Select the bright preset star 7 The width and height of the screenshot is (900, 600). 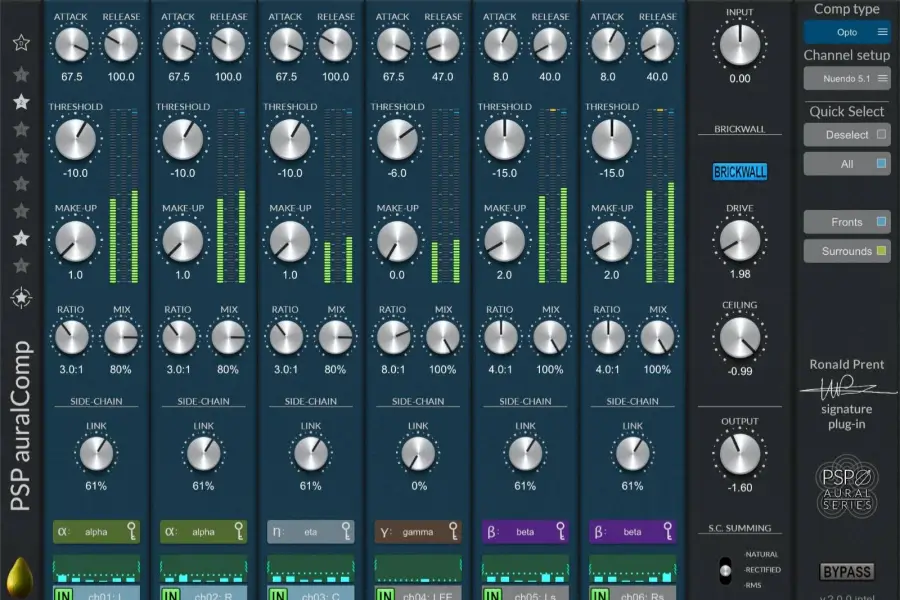coord(21,238)
